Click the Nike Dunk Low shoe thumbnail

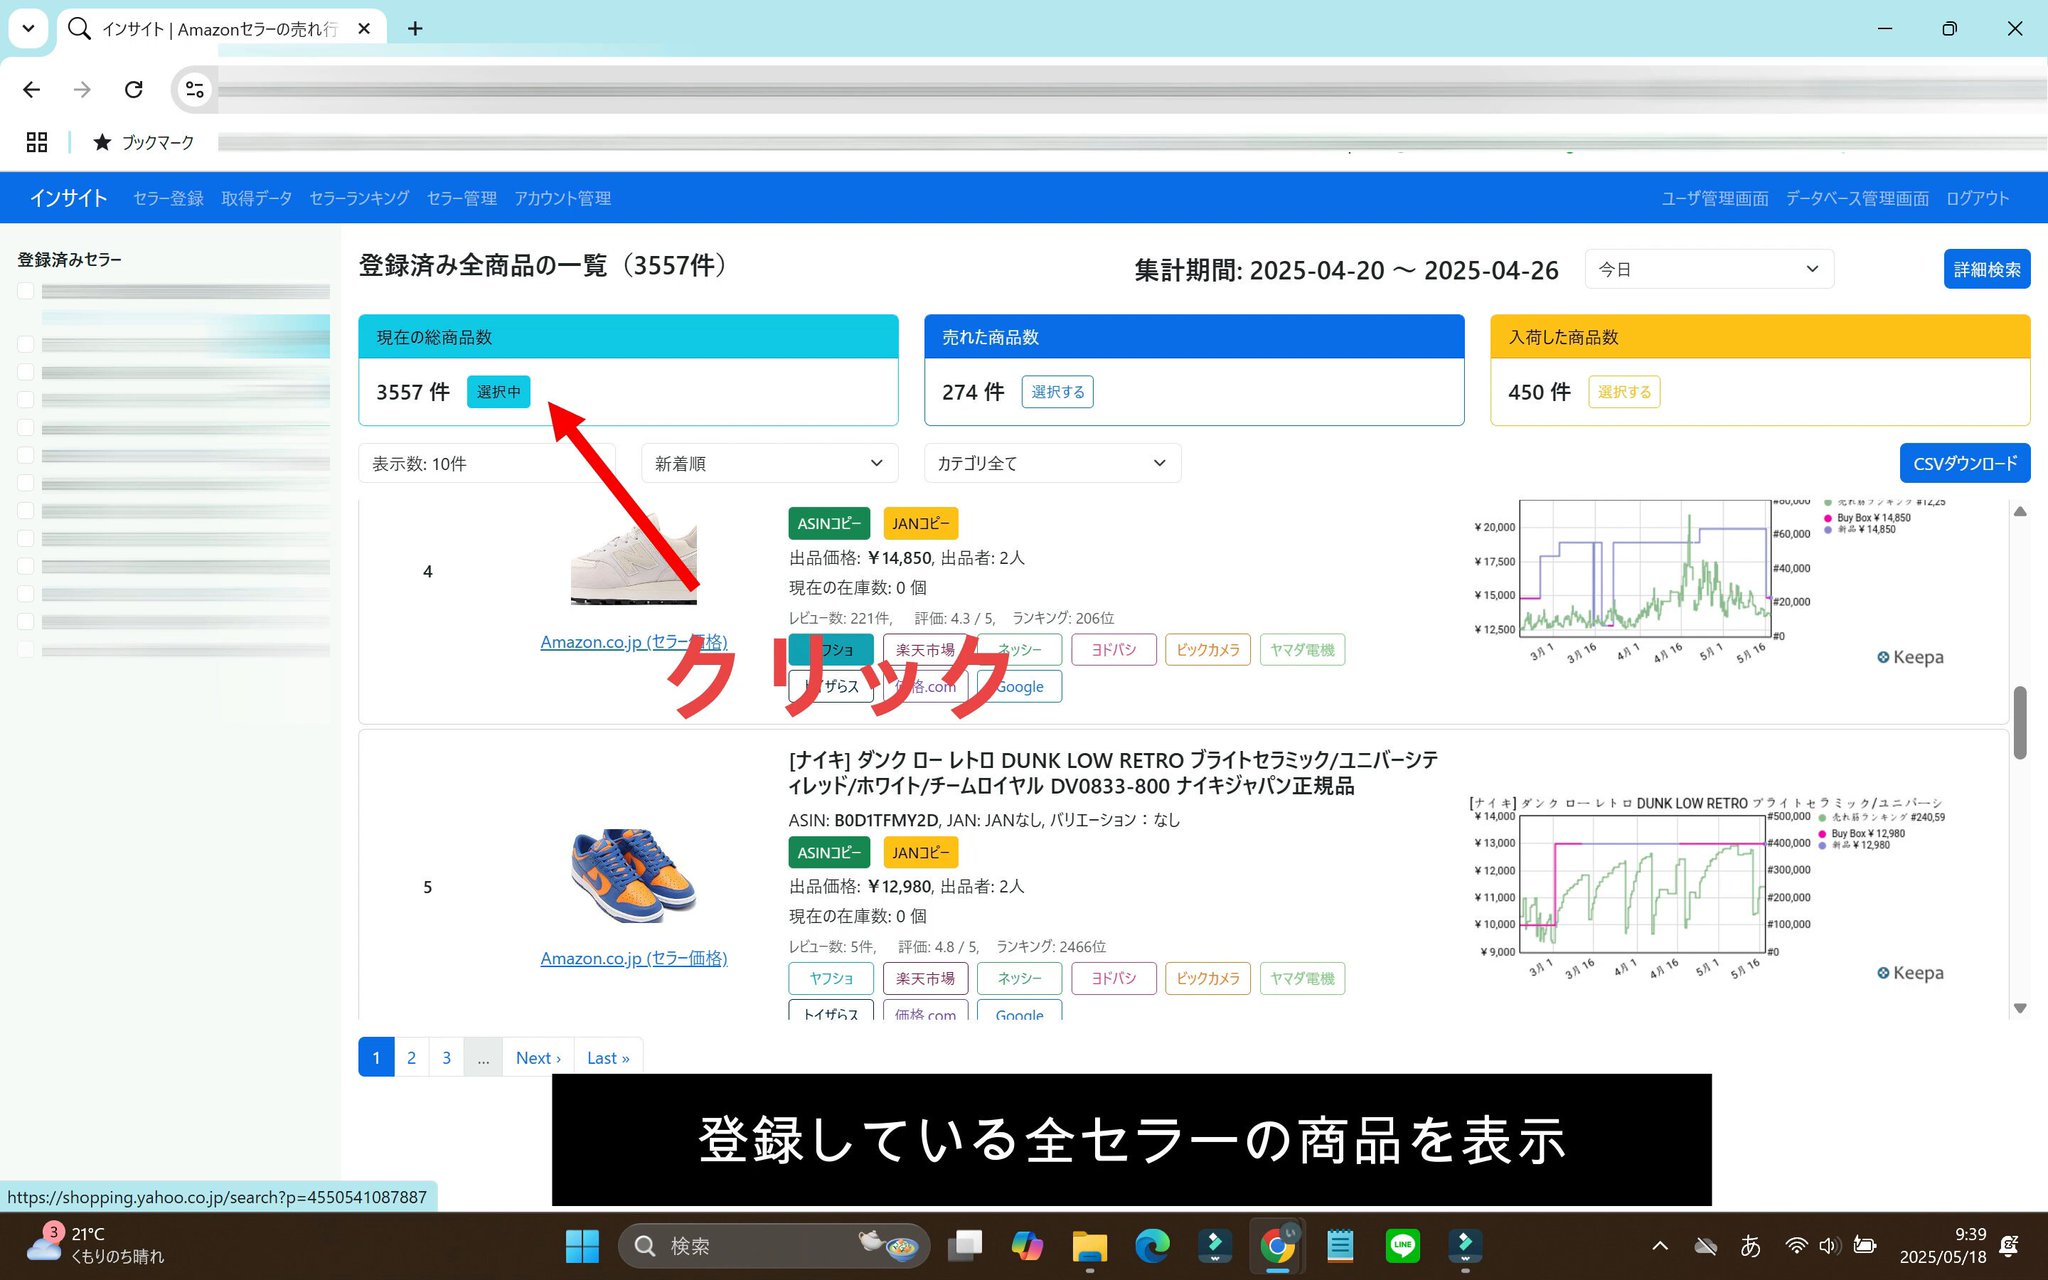pos(633,875)
